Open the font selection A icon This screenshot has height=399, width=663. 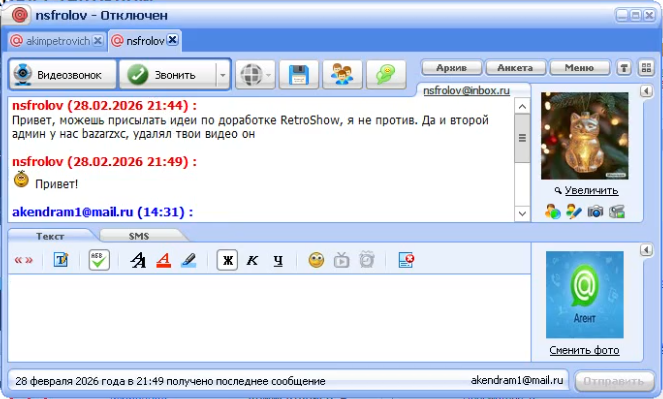[138, 260]
